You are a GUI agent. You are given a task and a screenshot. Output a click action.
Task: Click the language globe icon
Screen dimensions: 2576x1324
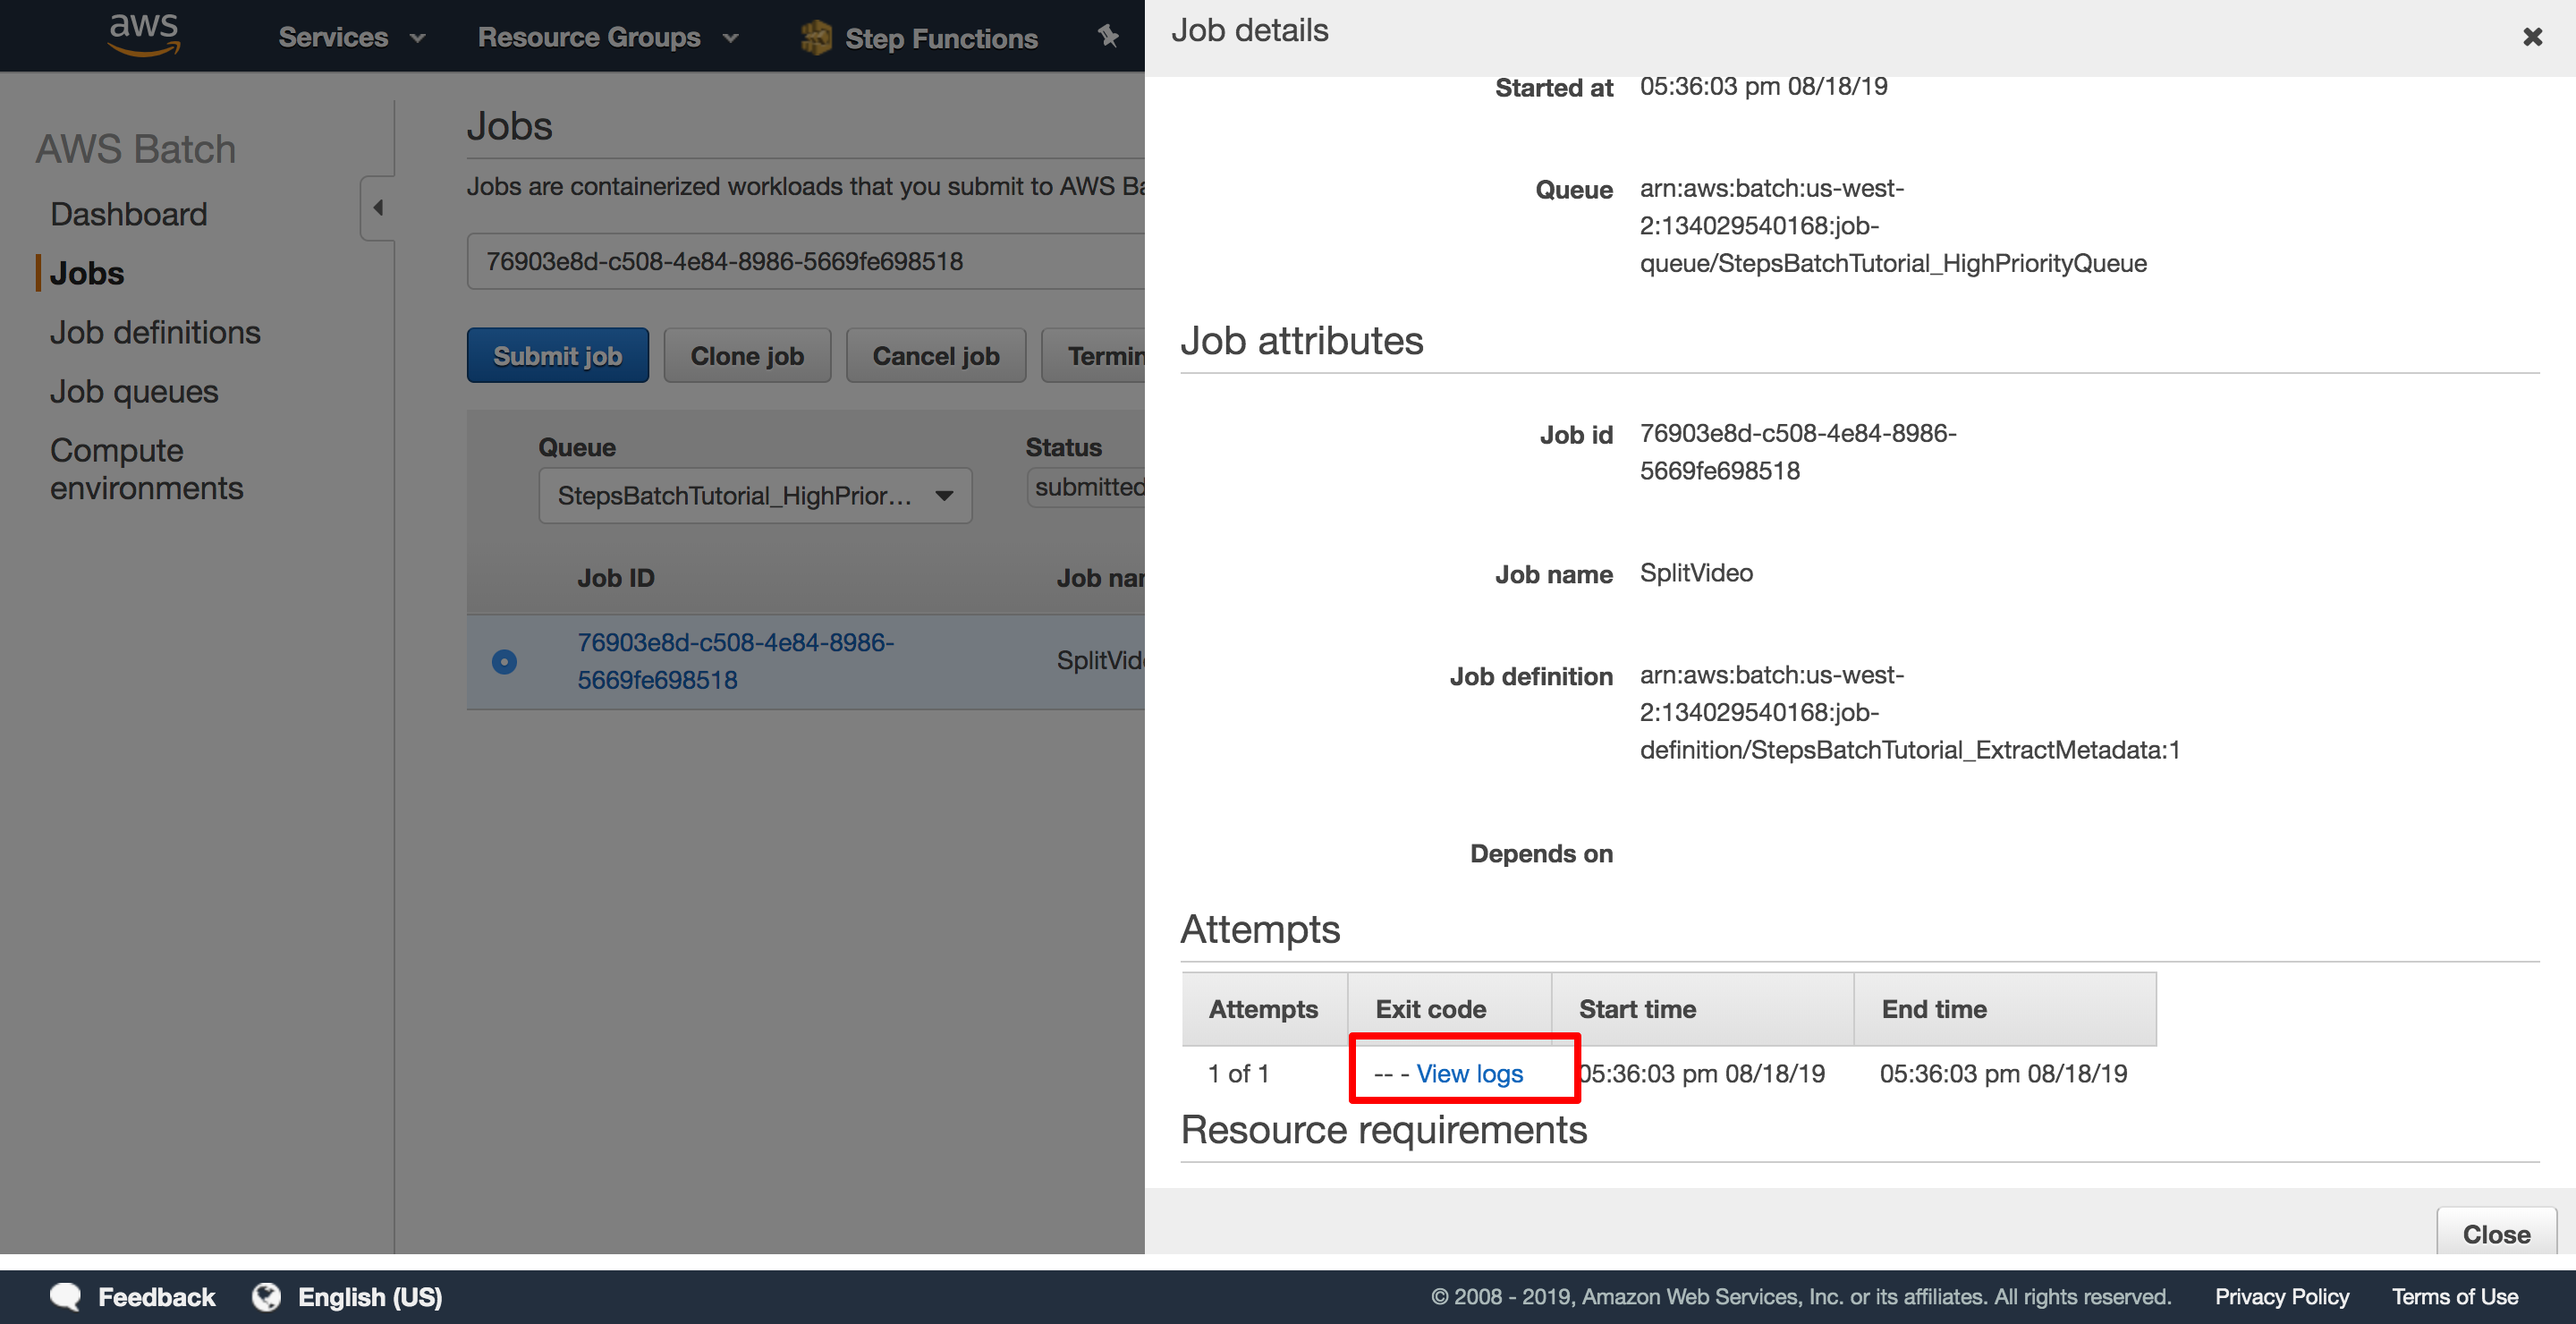click(266, 1296)
